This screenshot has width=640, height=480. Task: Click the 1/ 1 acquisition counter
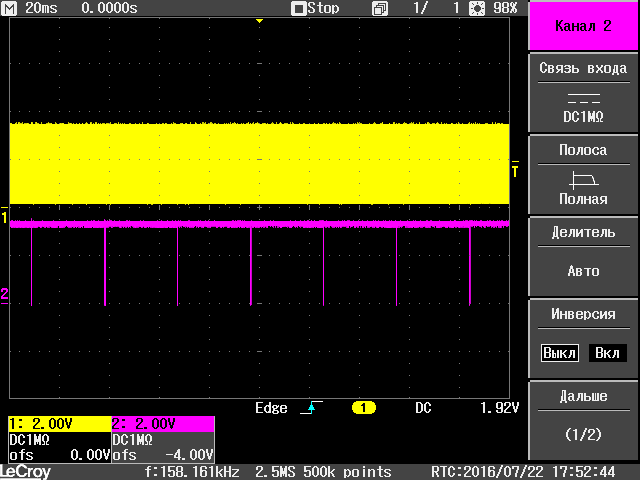[436, 8]
